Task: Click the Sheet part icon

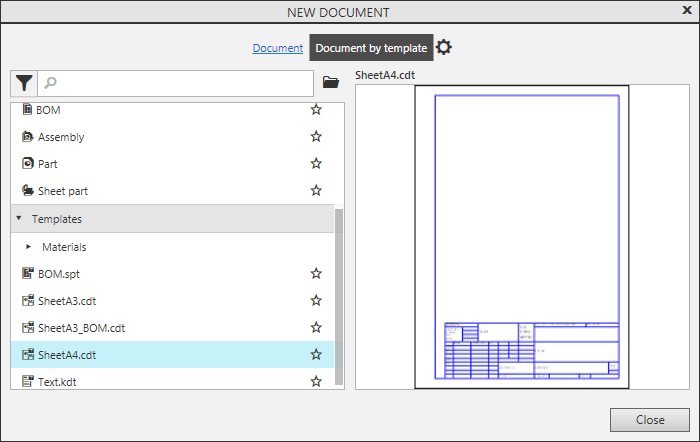Action: (28, 191)
